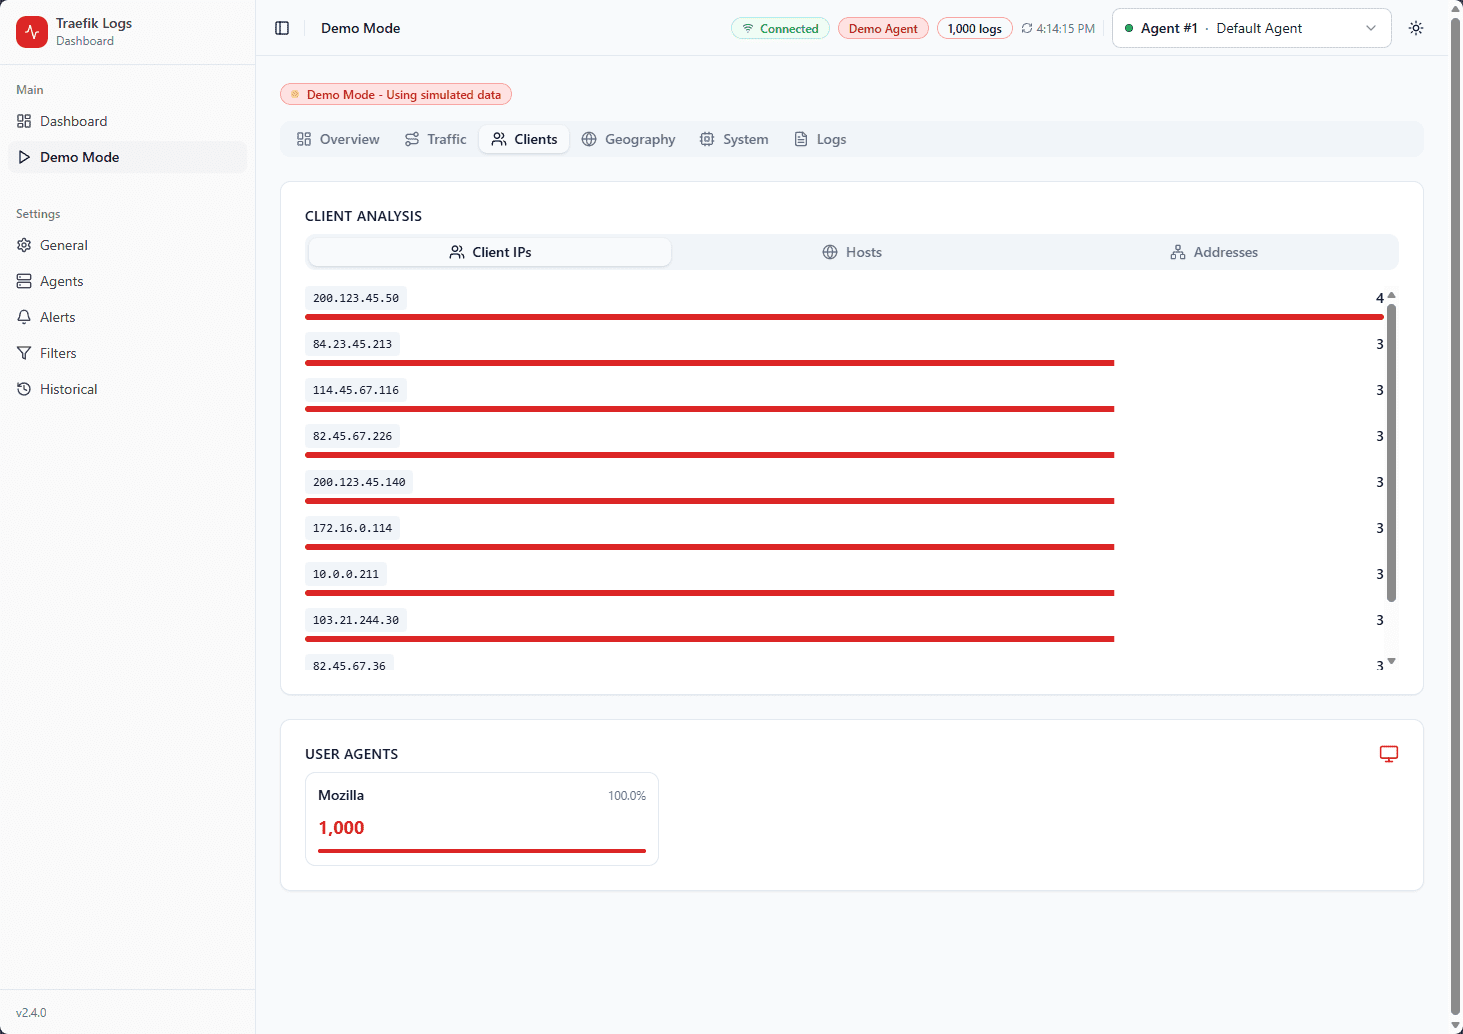Expand the Demo Mode sidebar entry
The width and height of the screenshot is (1463, 1034).
click(x=79, y=157)
